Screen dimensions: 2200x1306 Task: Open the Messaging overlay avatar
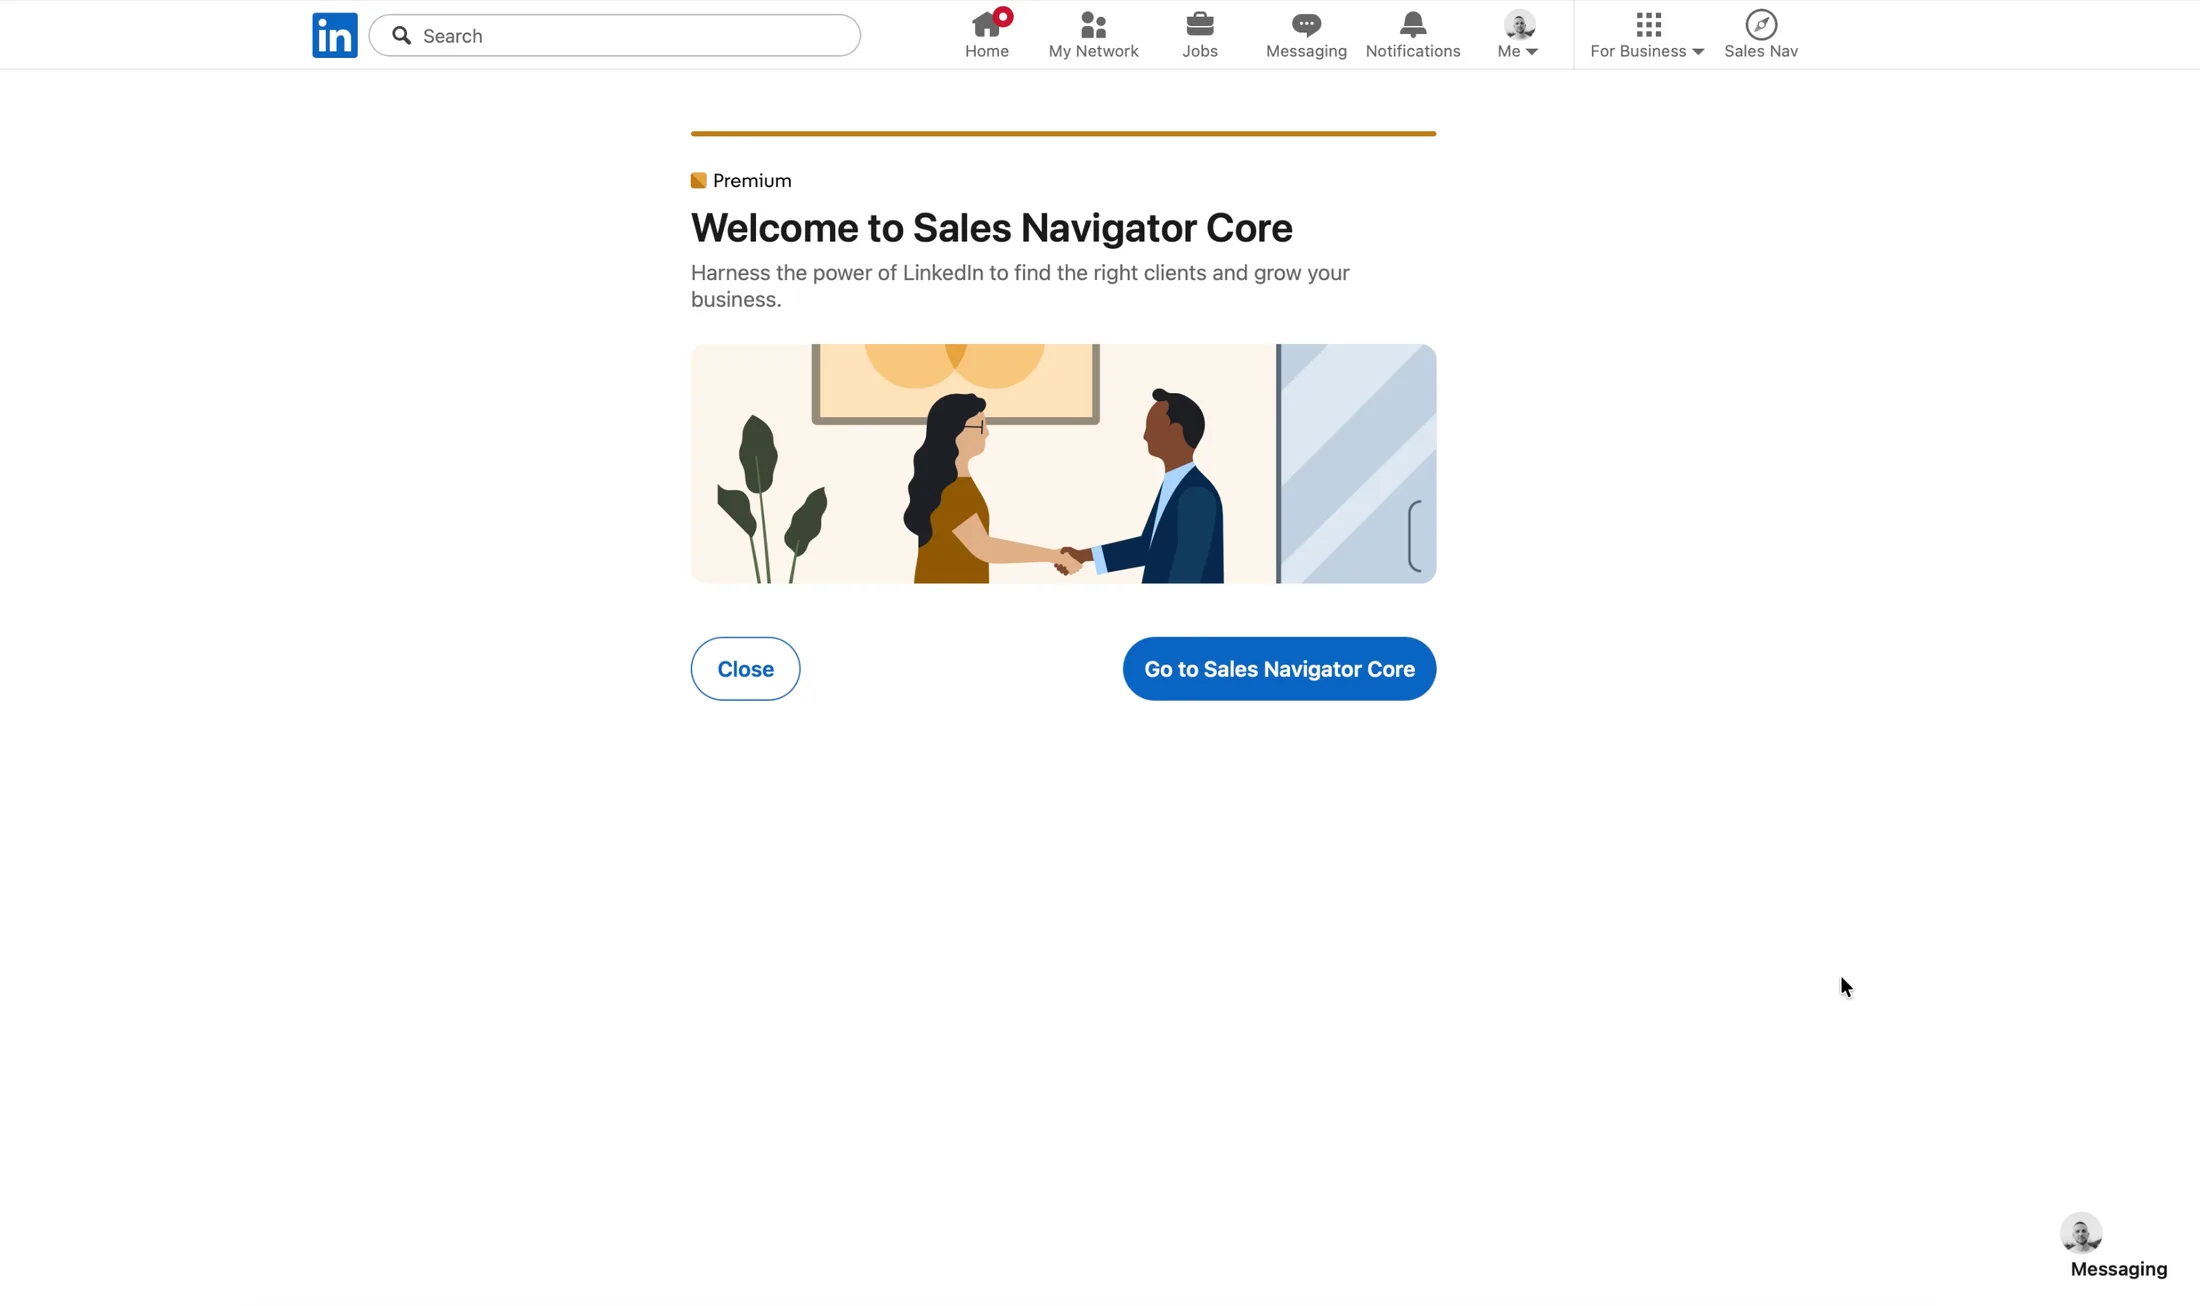pos(2080,1232)
